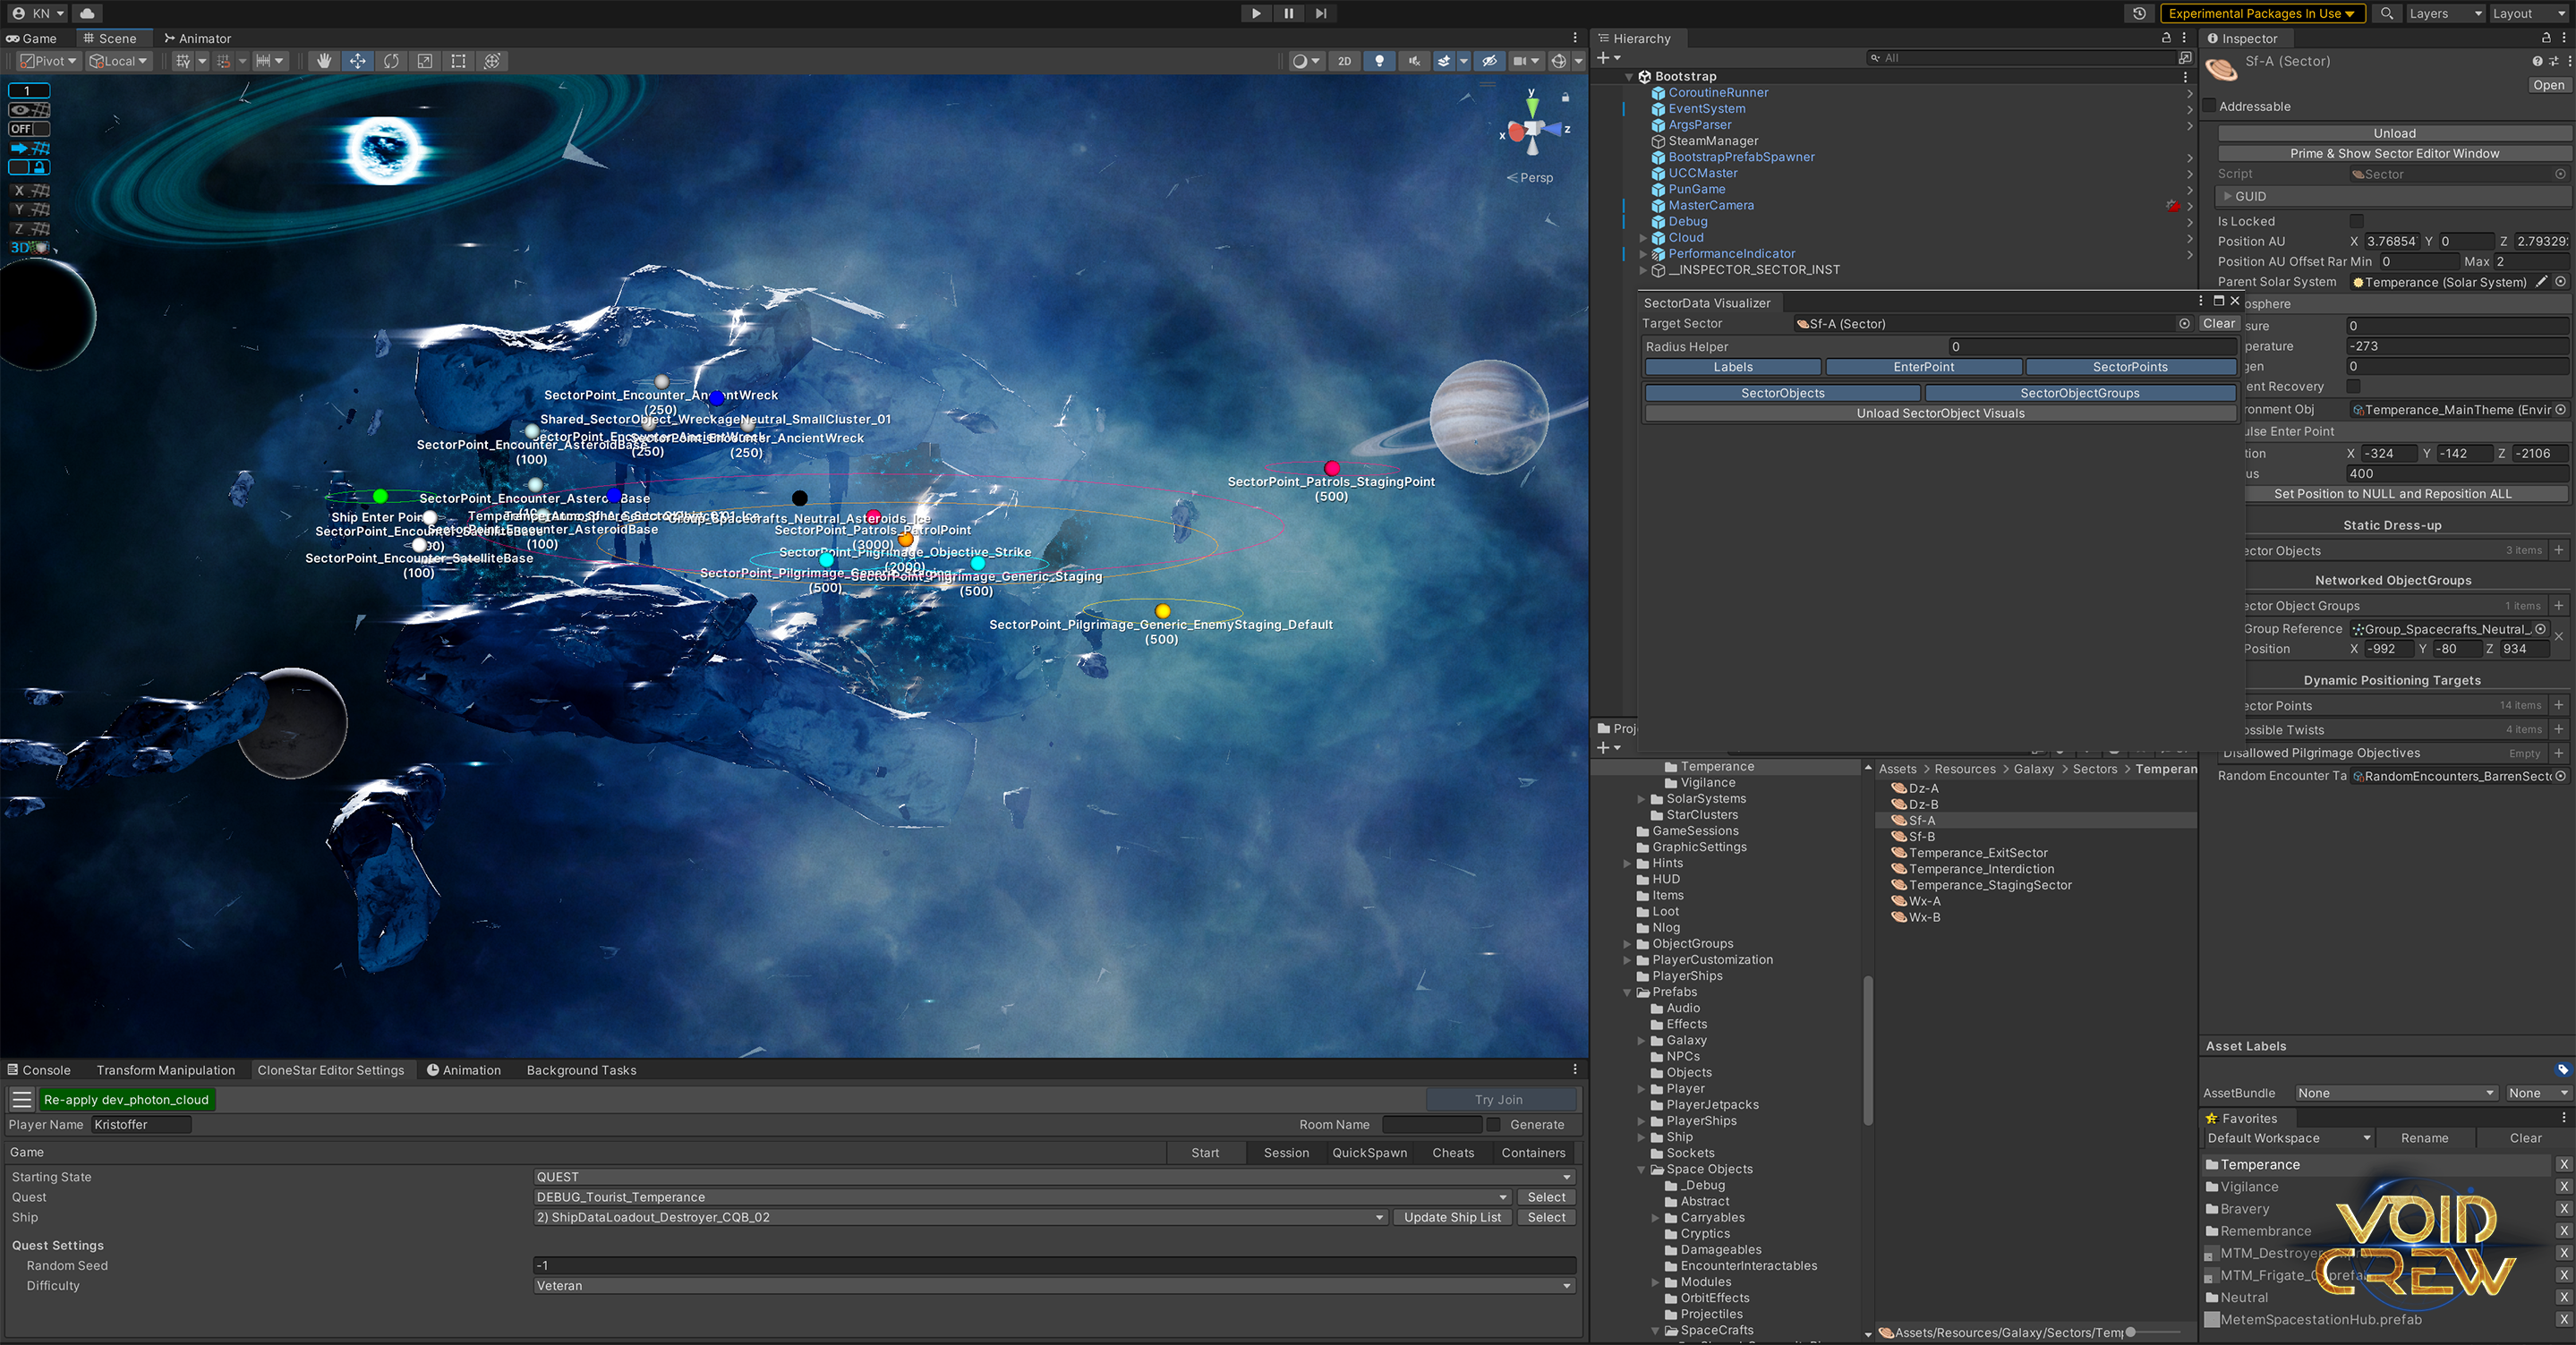Image resolution: width=2576 pixels, height=1345 pixels.
Task: Enable the Addressable checkbox
Action: tap(2209, 106)
